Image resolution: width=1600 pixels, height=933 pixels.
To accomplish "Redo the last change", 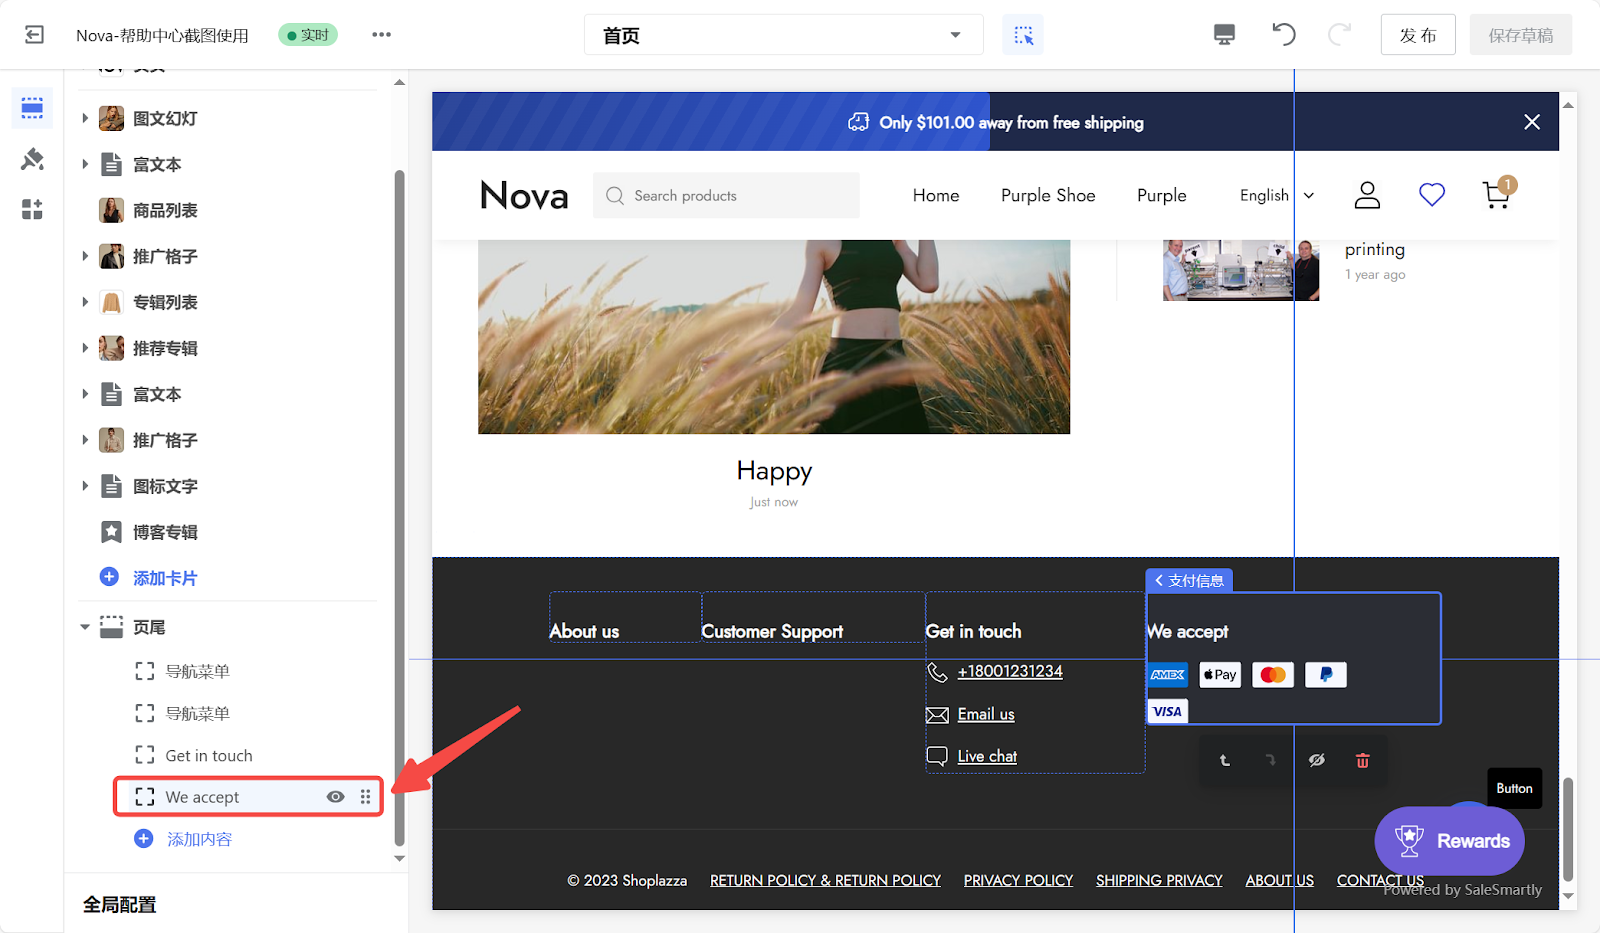I will tap(1339, 35).
